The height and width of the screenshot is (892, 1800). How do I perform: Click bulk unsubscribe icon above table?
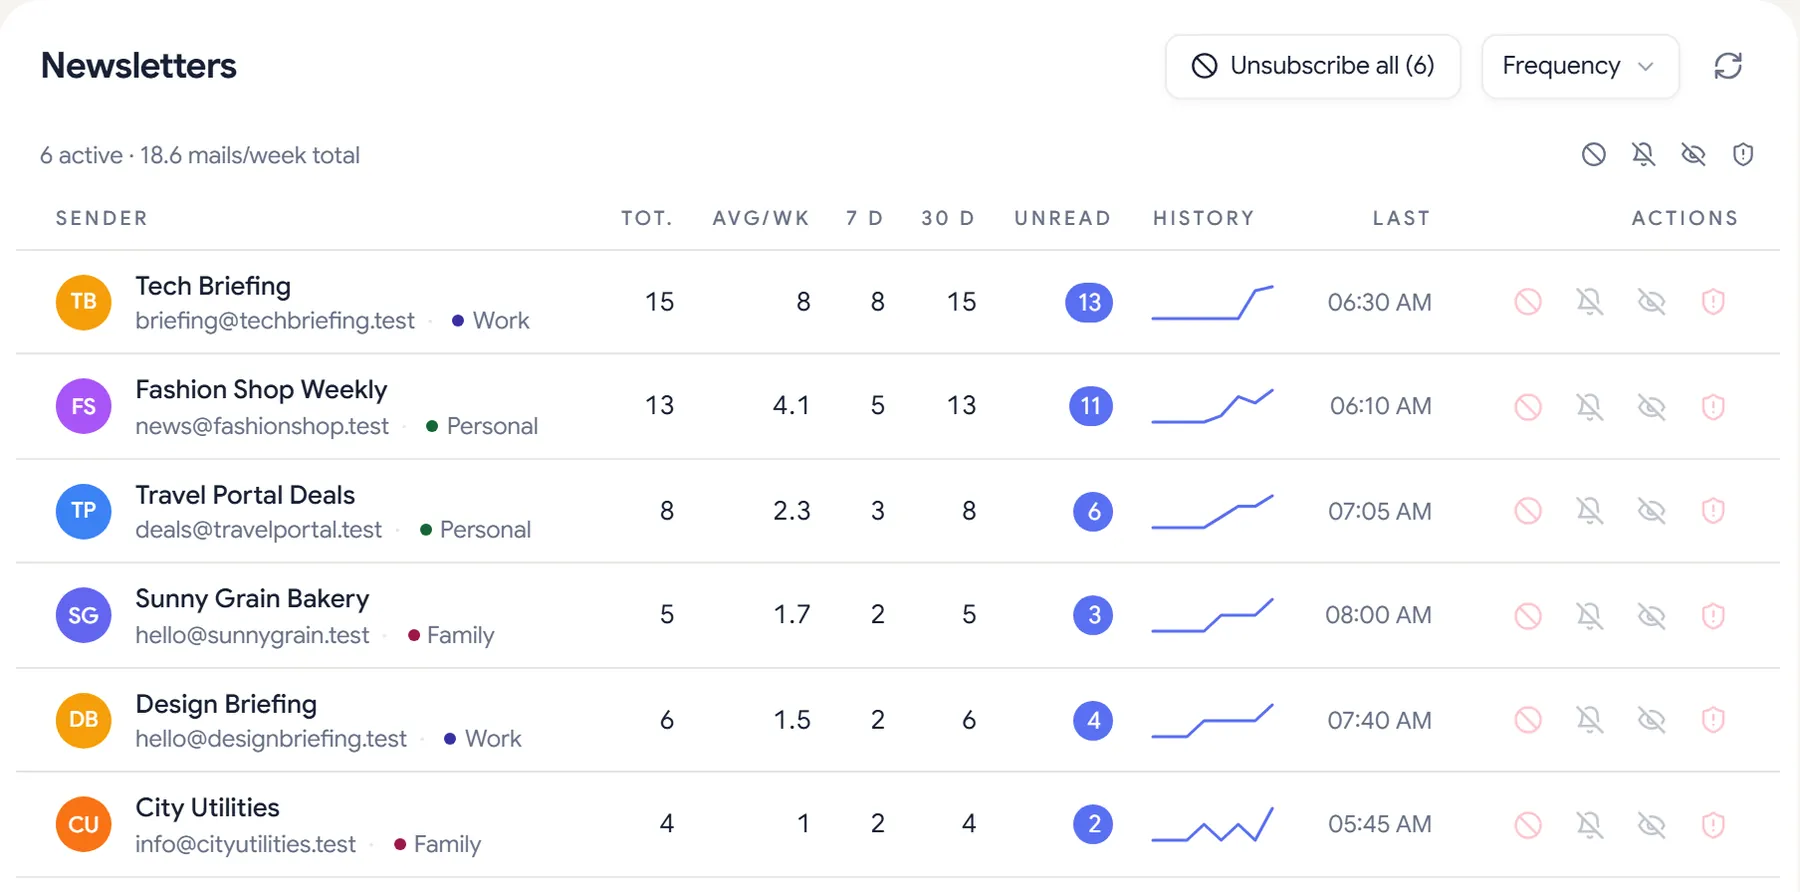1594,154
